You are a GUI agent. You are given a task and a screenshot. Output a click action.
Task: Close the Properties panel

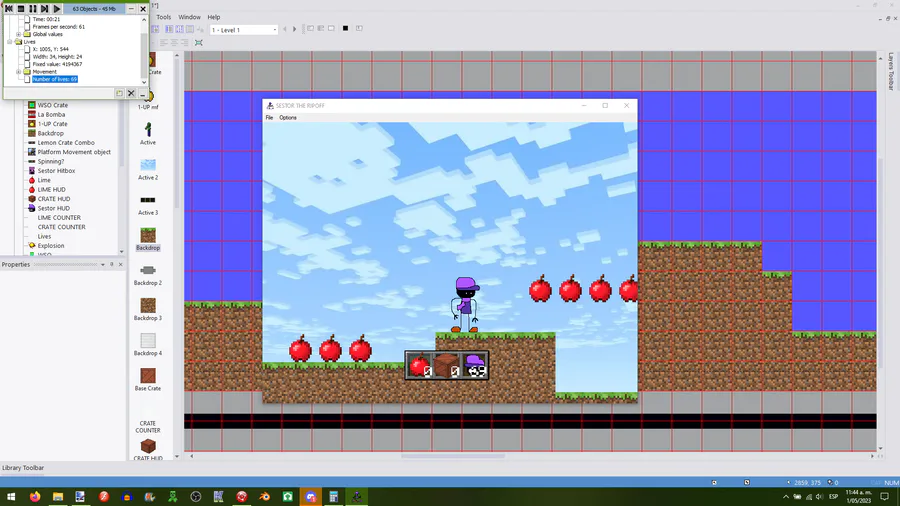121,264
